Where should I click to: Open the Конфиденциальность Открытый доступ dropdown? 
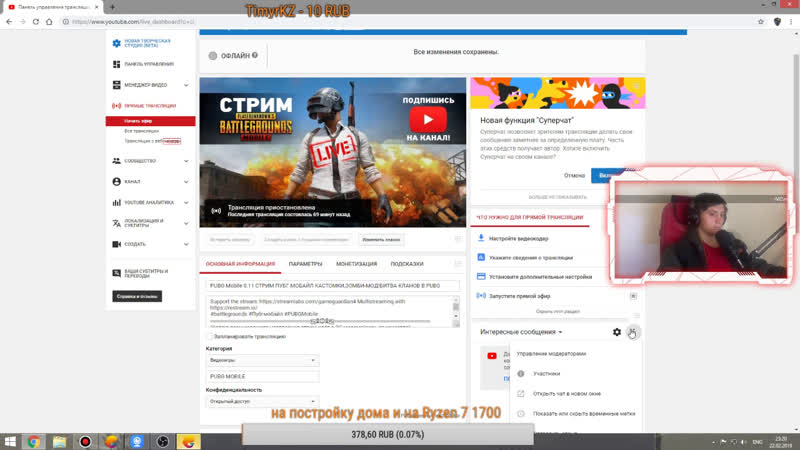(x=262, y=402)
